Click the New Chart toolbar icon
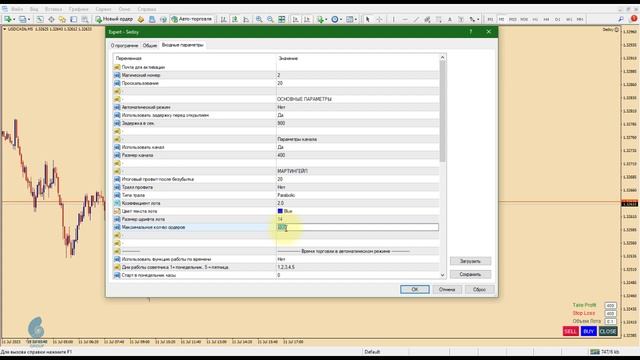Screen dimensions: 640x360 click(7, 19)
